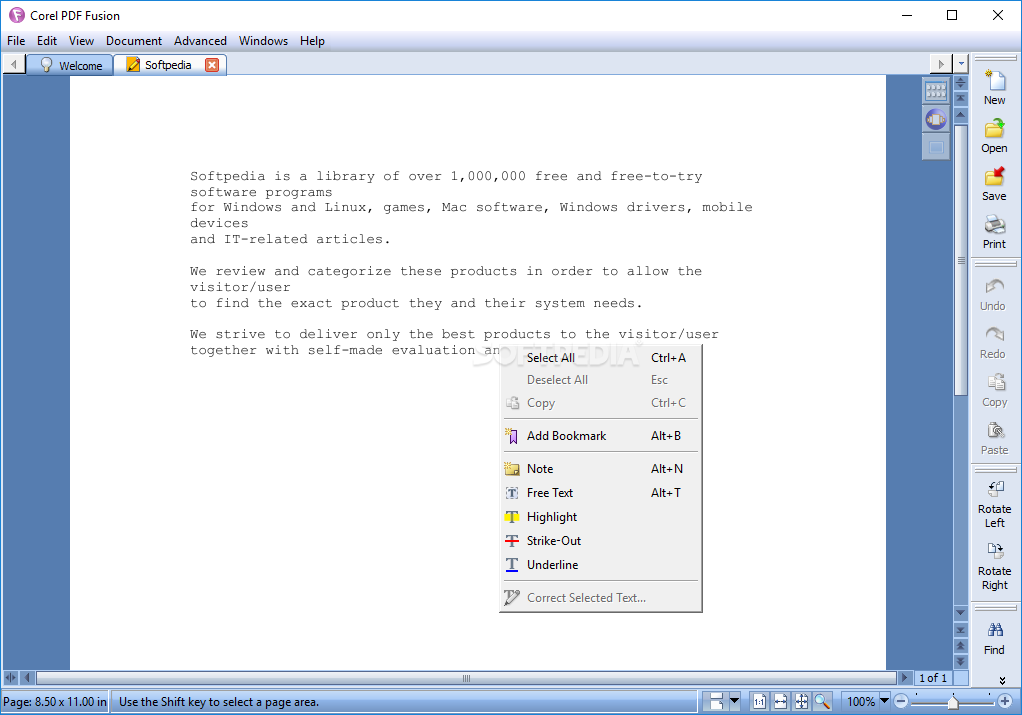This screenshot has width=1022, height=715.
Task: Maximize the Corel PDF Fusion window
Action: coord(952,15)
